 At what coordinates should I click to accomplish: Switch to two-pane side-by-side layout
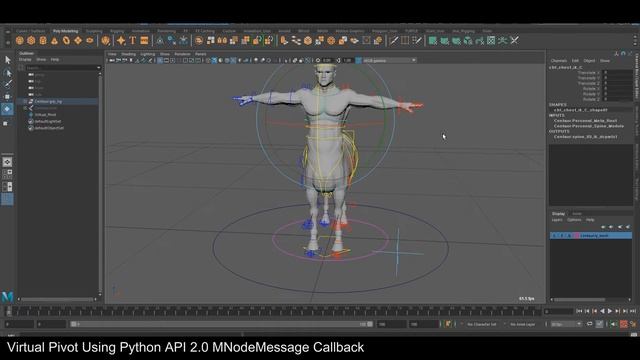click(7, 187)
